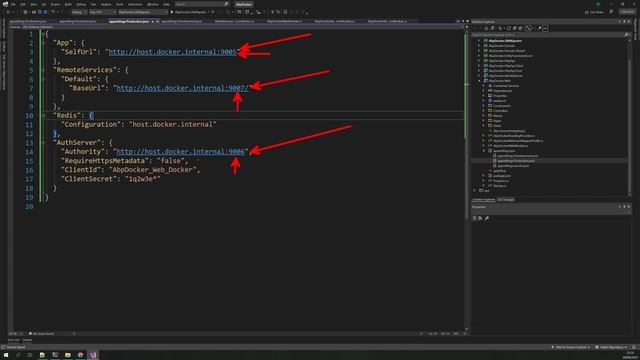Image resolution: width=640 pixels, height=360 pixels.
Task: Select appsettings.Production.json in Solution Explorer
Action: tap(516, 161)
